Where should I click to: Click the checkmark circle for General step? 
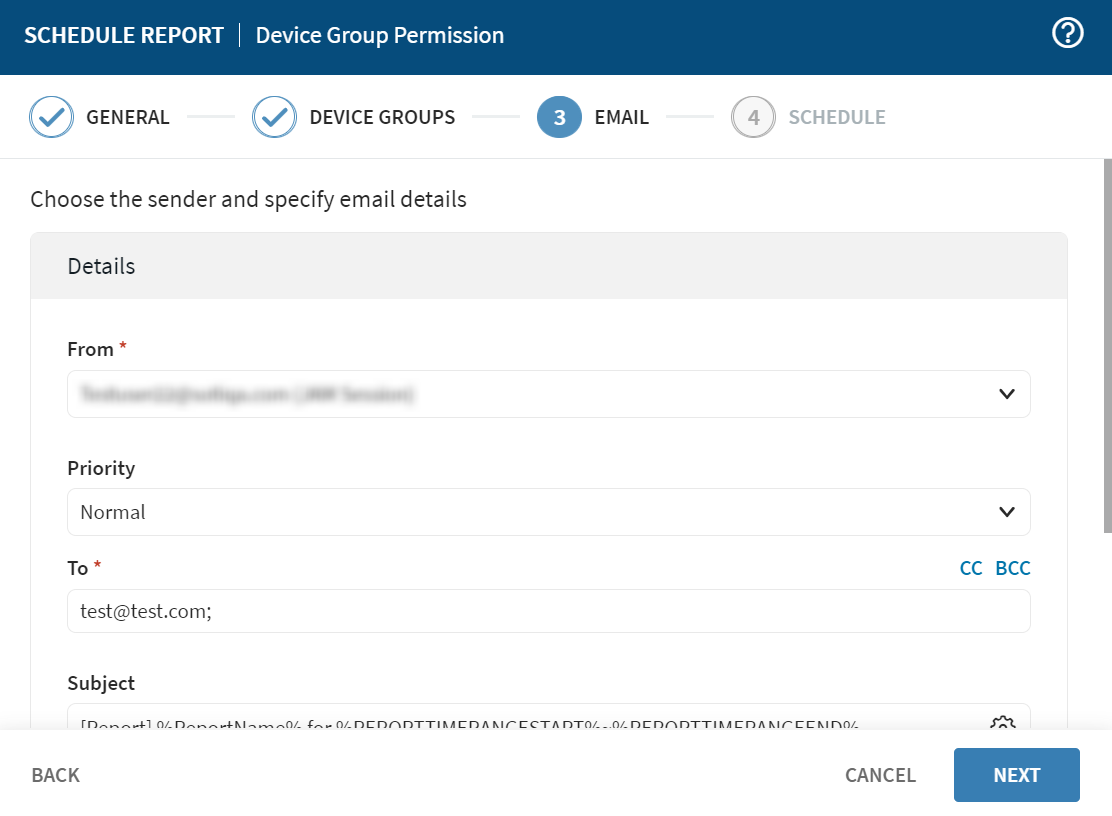point(51,117)
